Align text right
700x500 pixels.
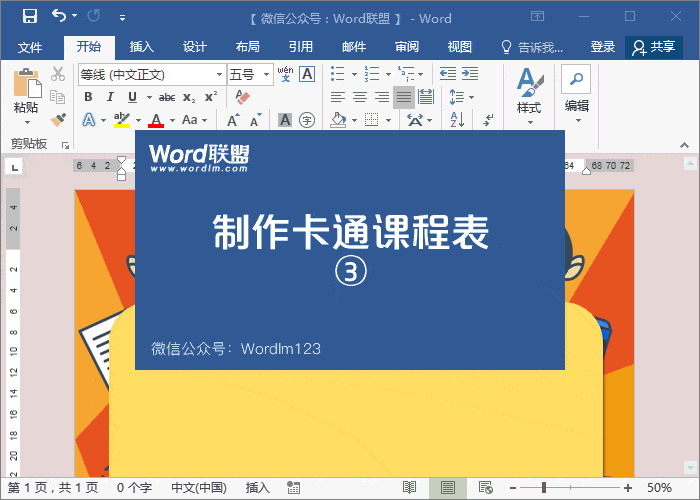[382, 97]
